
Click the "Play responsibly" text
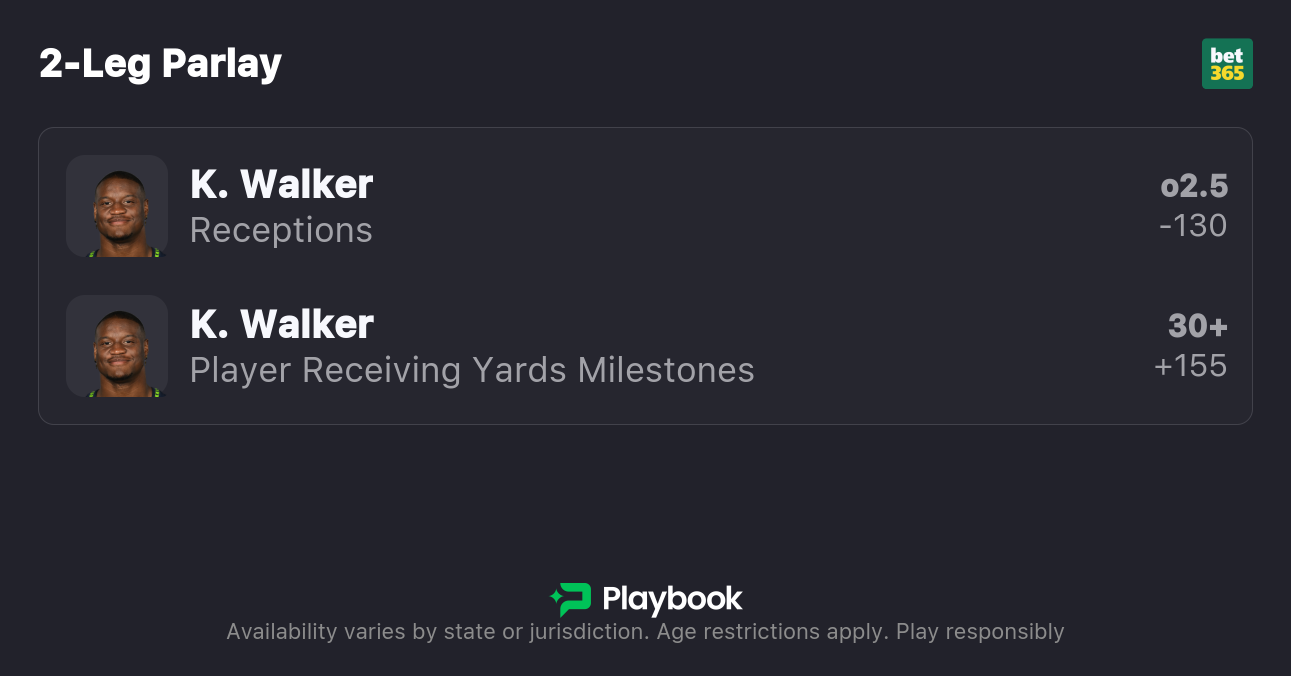pos(980,632)
